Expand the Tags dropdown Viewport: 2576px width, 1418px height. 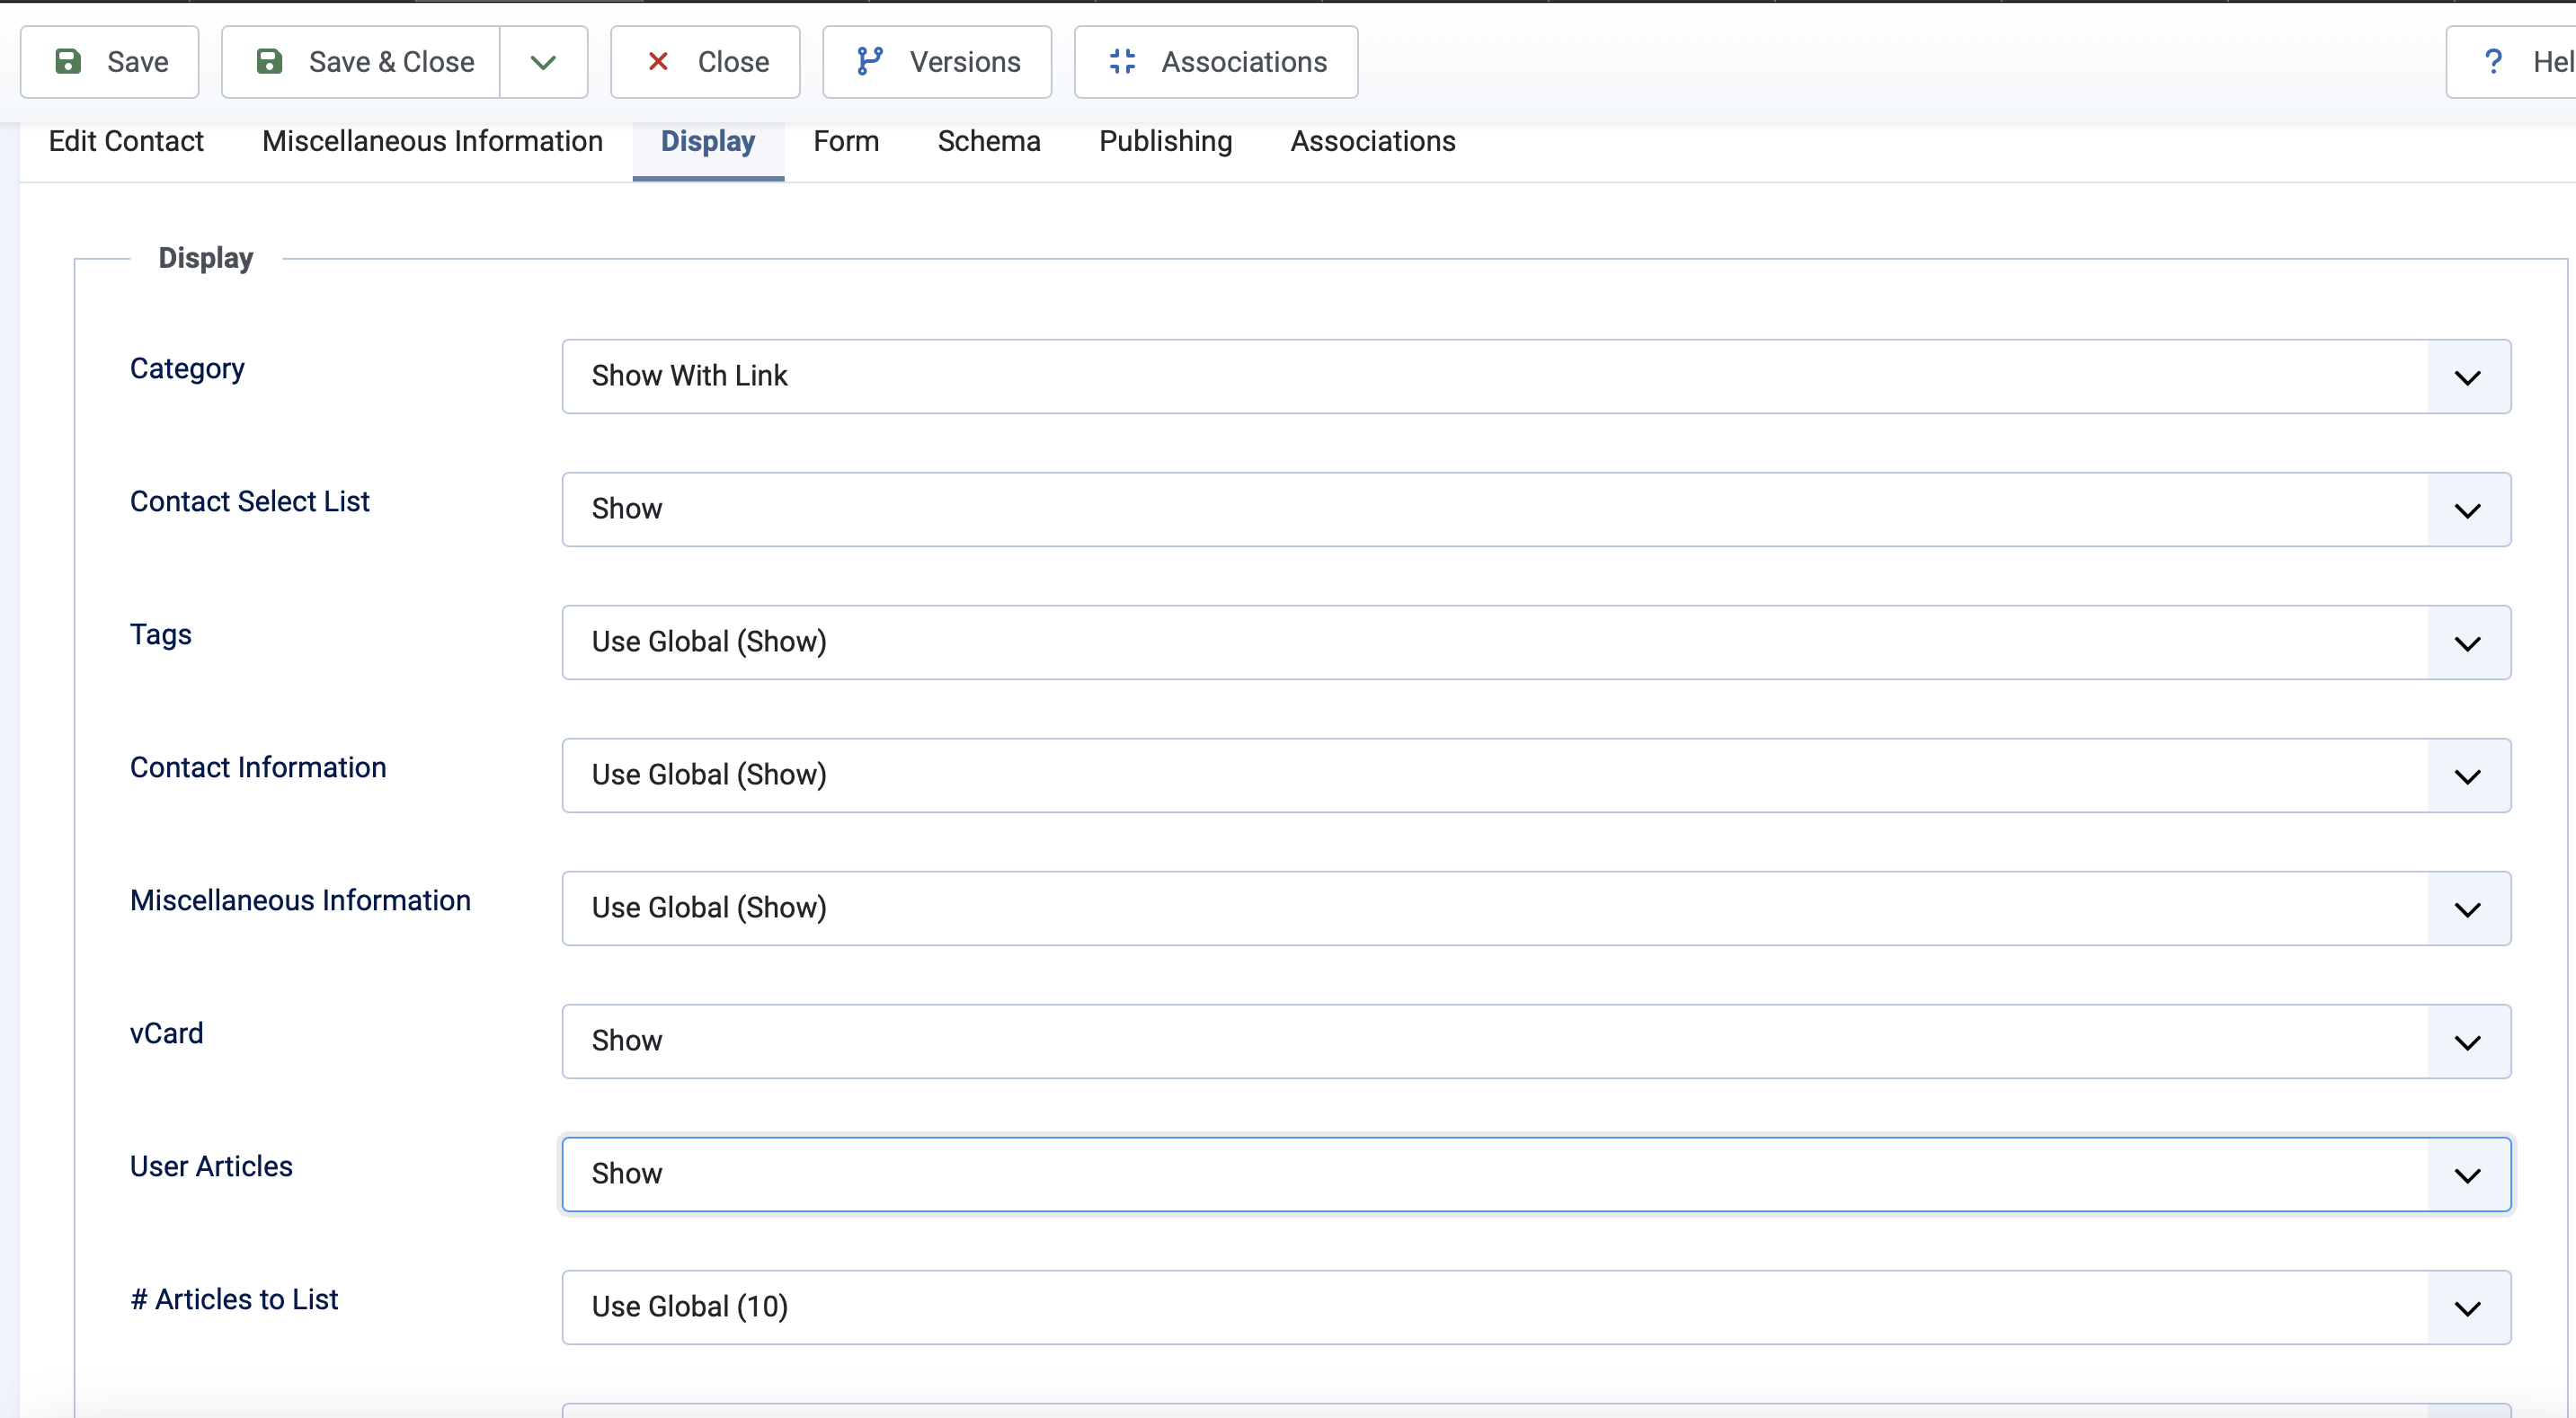pyautogui.click(x=1535, y=642)
